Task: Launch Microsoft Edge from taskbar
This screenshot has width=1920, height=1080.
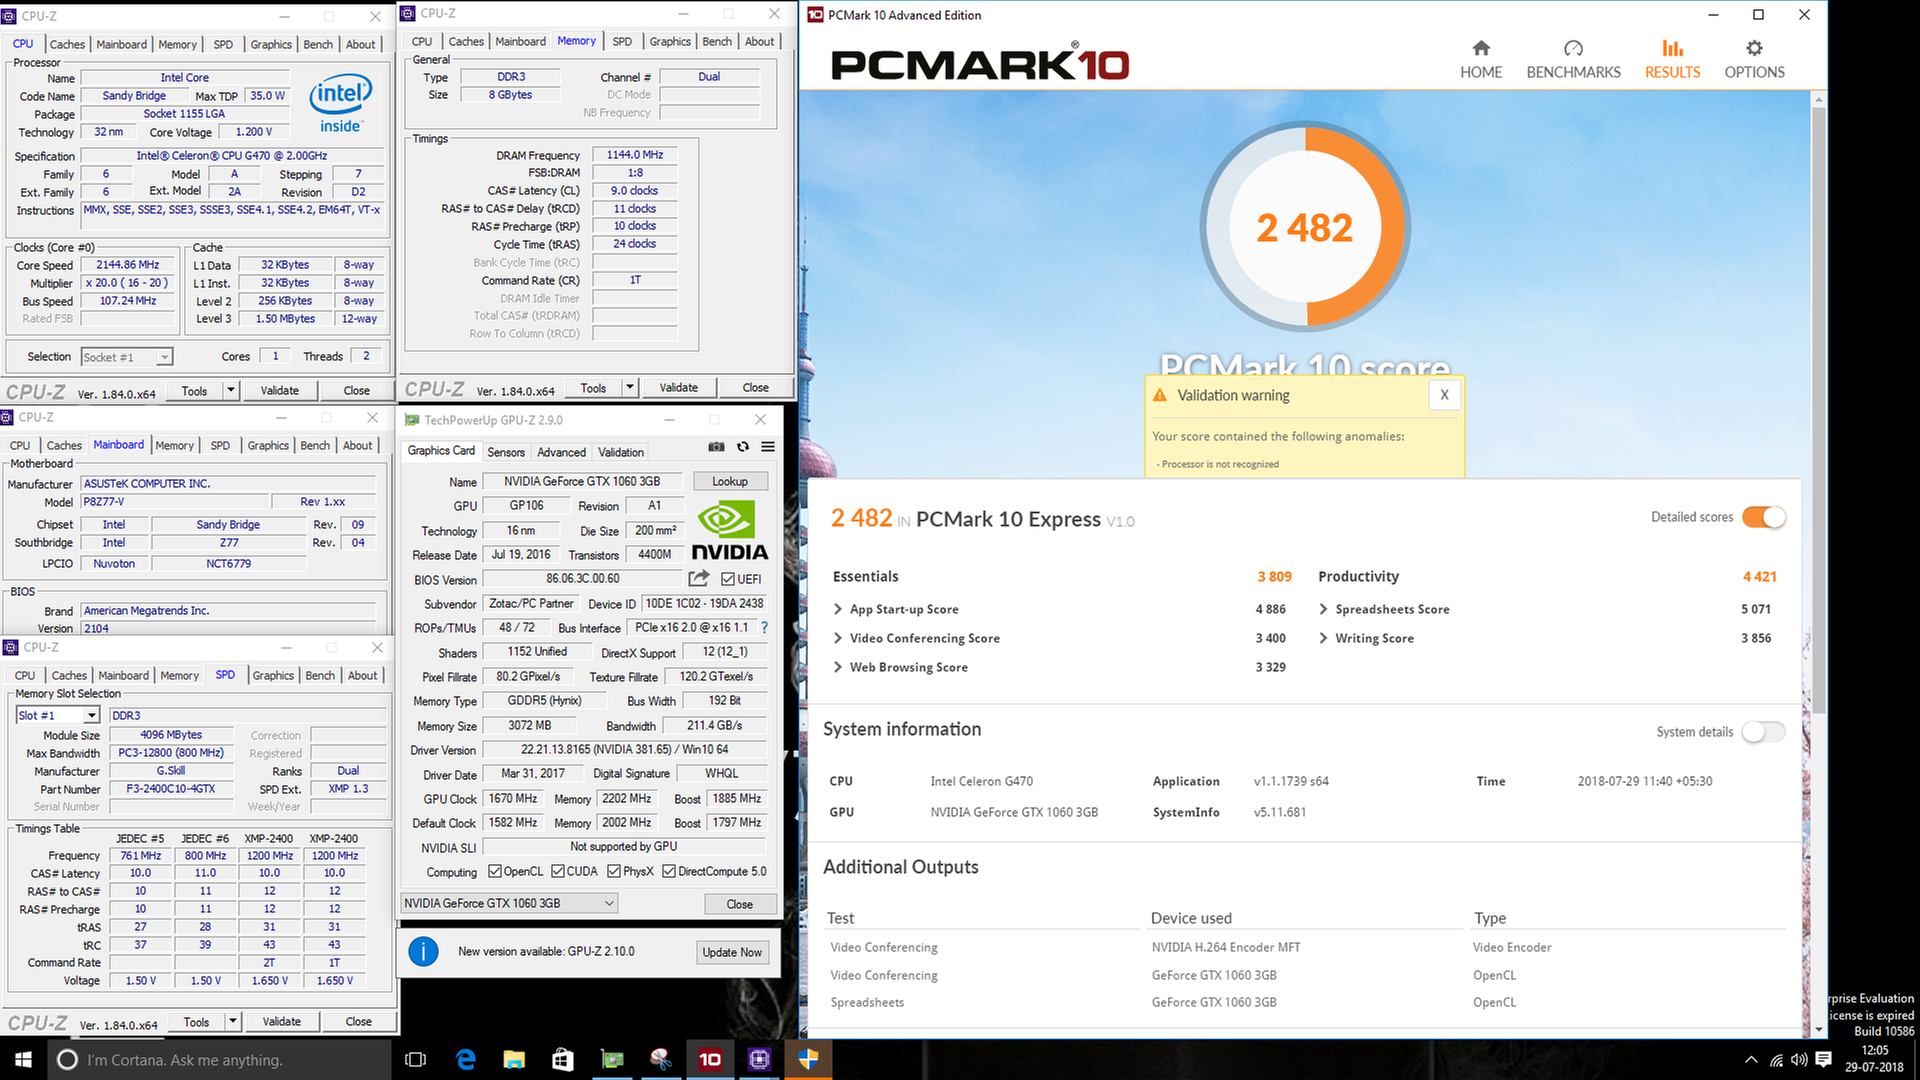Action: pyautogui.click(x=465, y=1059)
